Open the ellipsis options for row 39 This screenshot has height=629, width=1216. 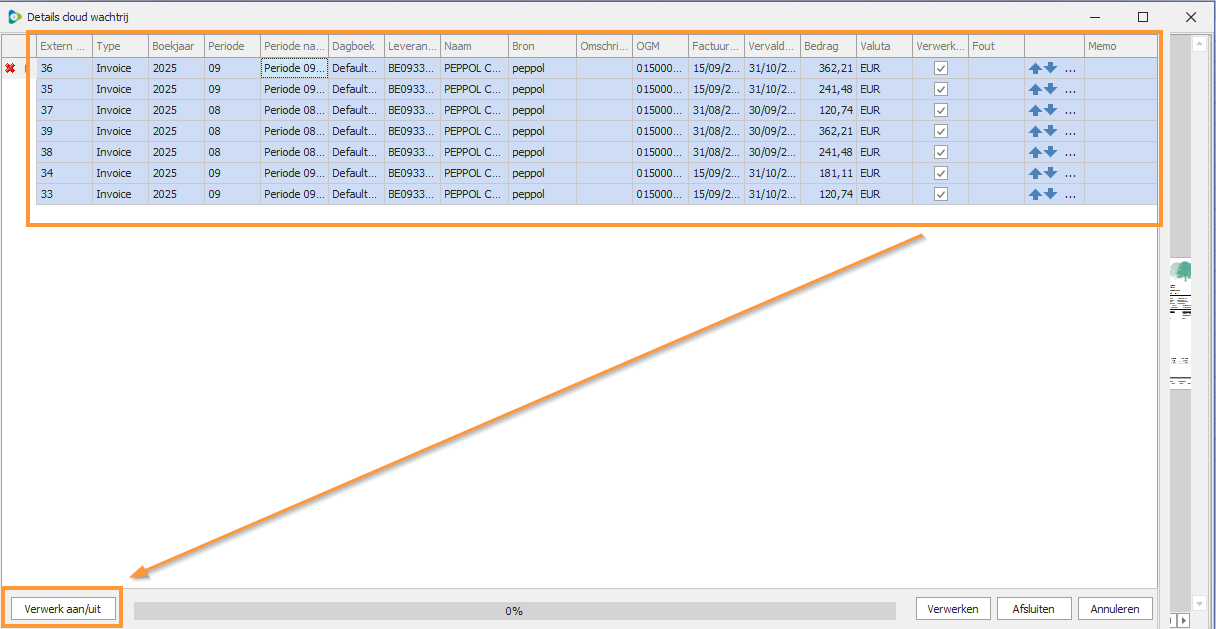1070,132
